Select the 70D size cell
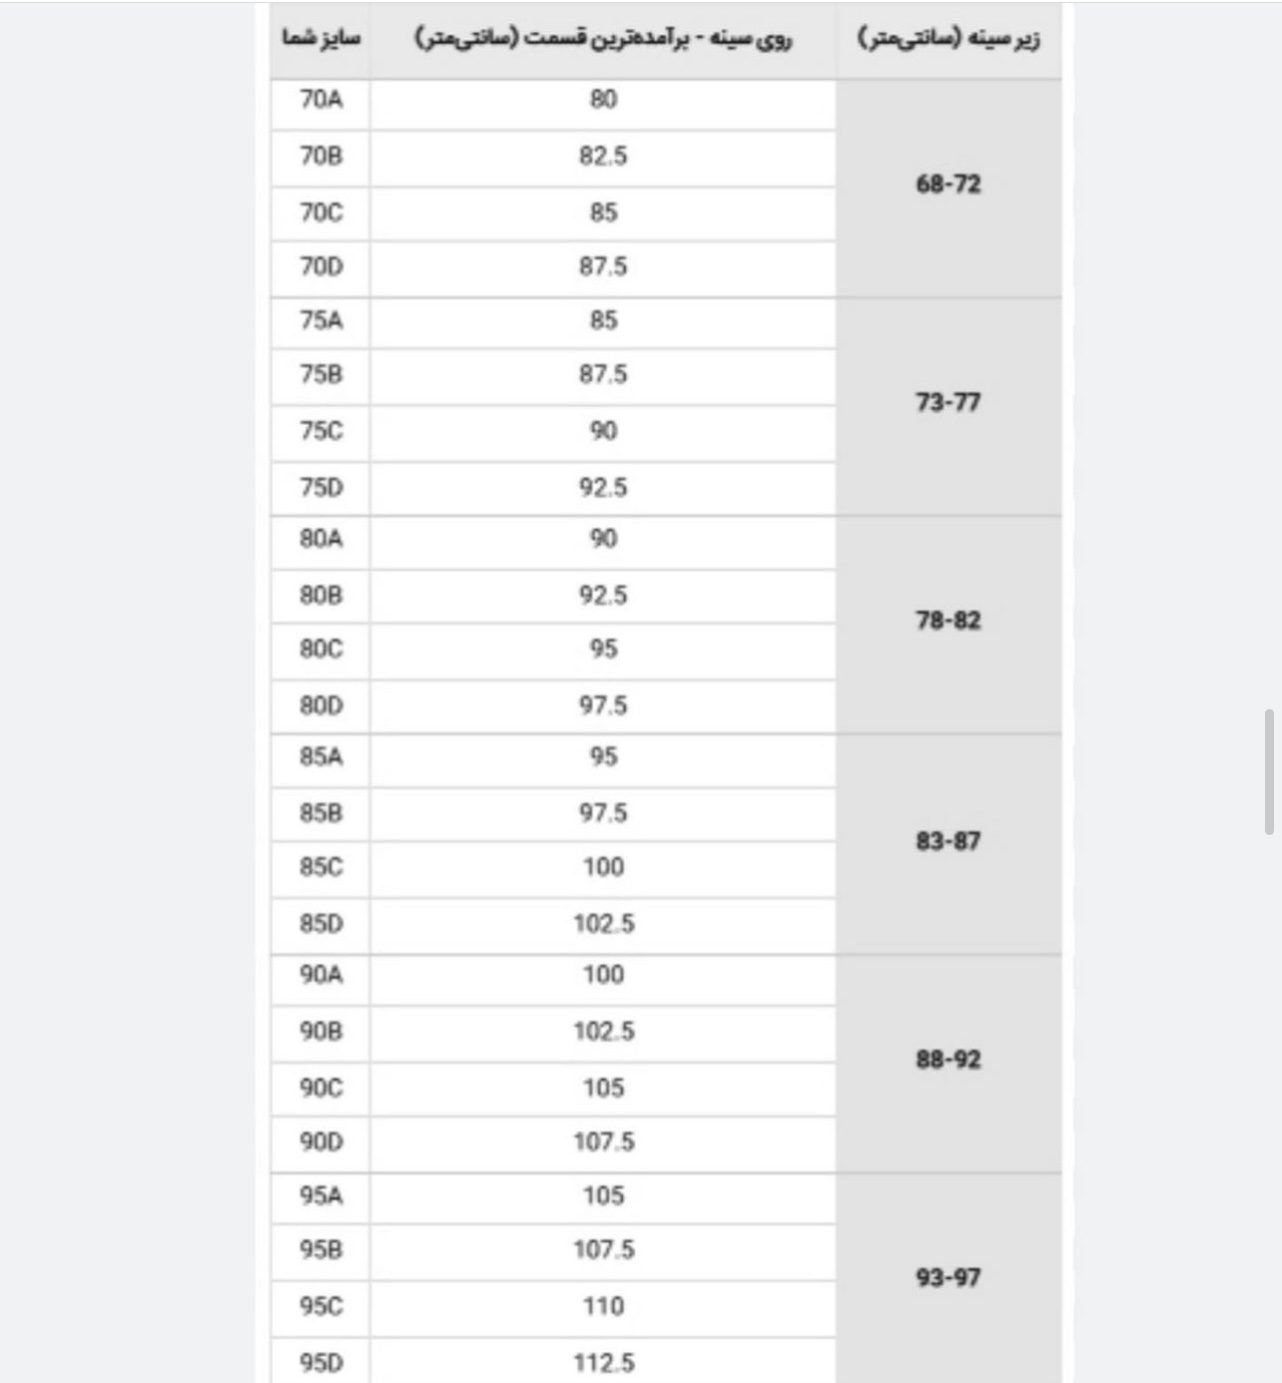The width and height of the screenshot is (1282, 1383). [x=320, y=267]
